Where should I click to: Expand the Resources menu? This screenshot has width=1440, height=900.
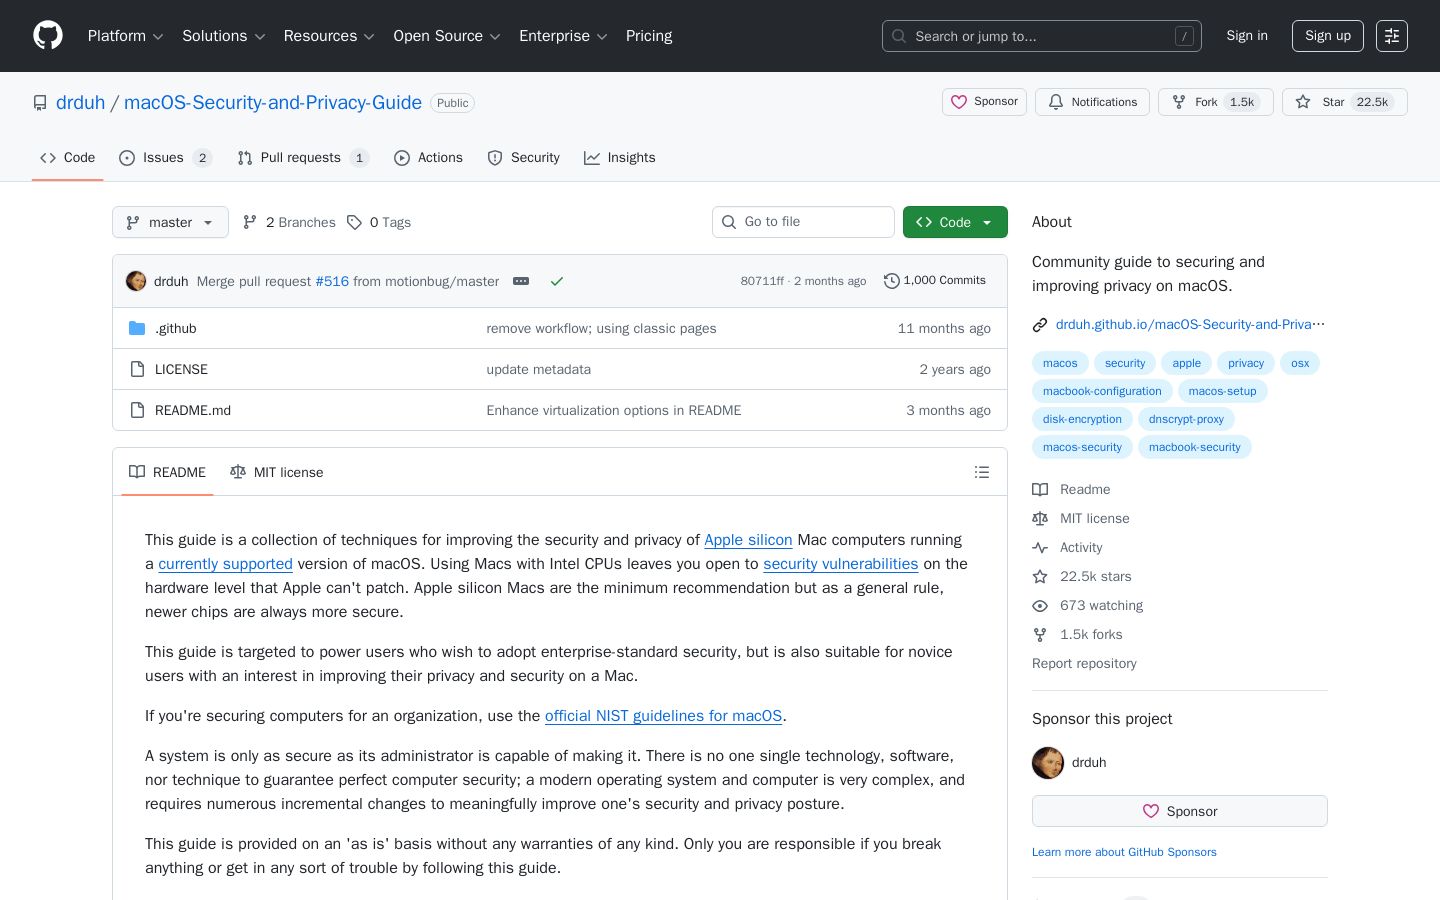pos(329,36)
